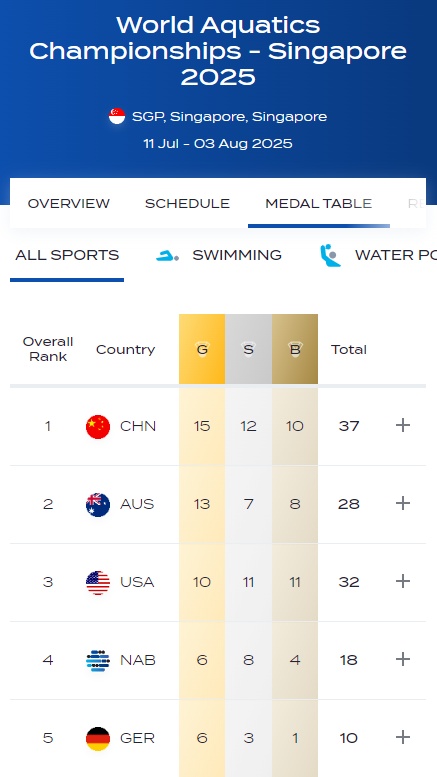The image size is (437, 777).
Task: Click the Total column header
Action: 349,349
